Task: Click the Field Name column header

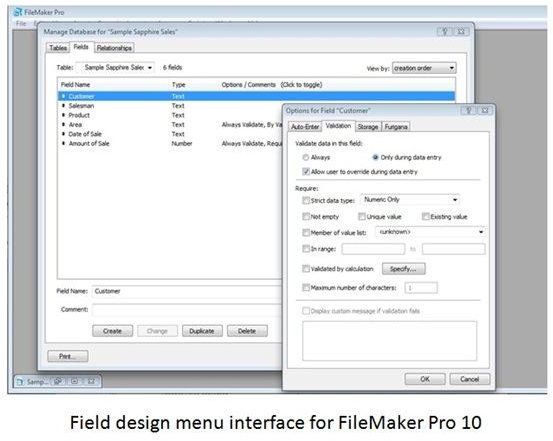Action: [x=75, y=85]
